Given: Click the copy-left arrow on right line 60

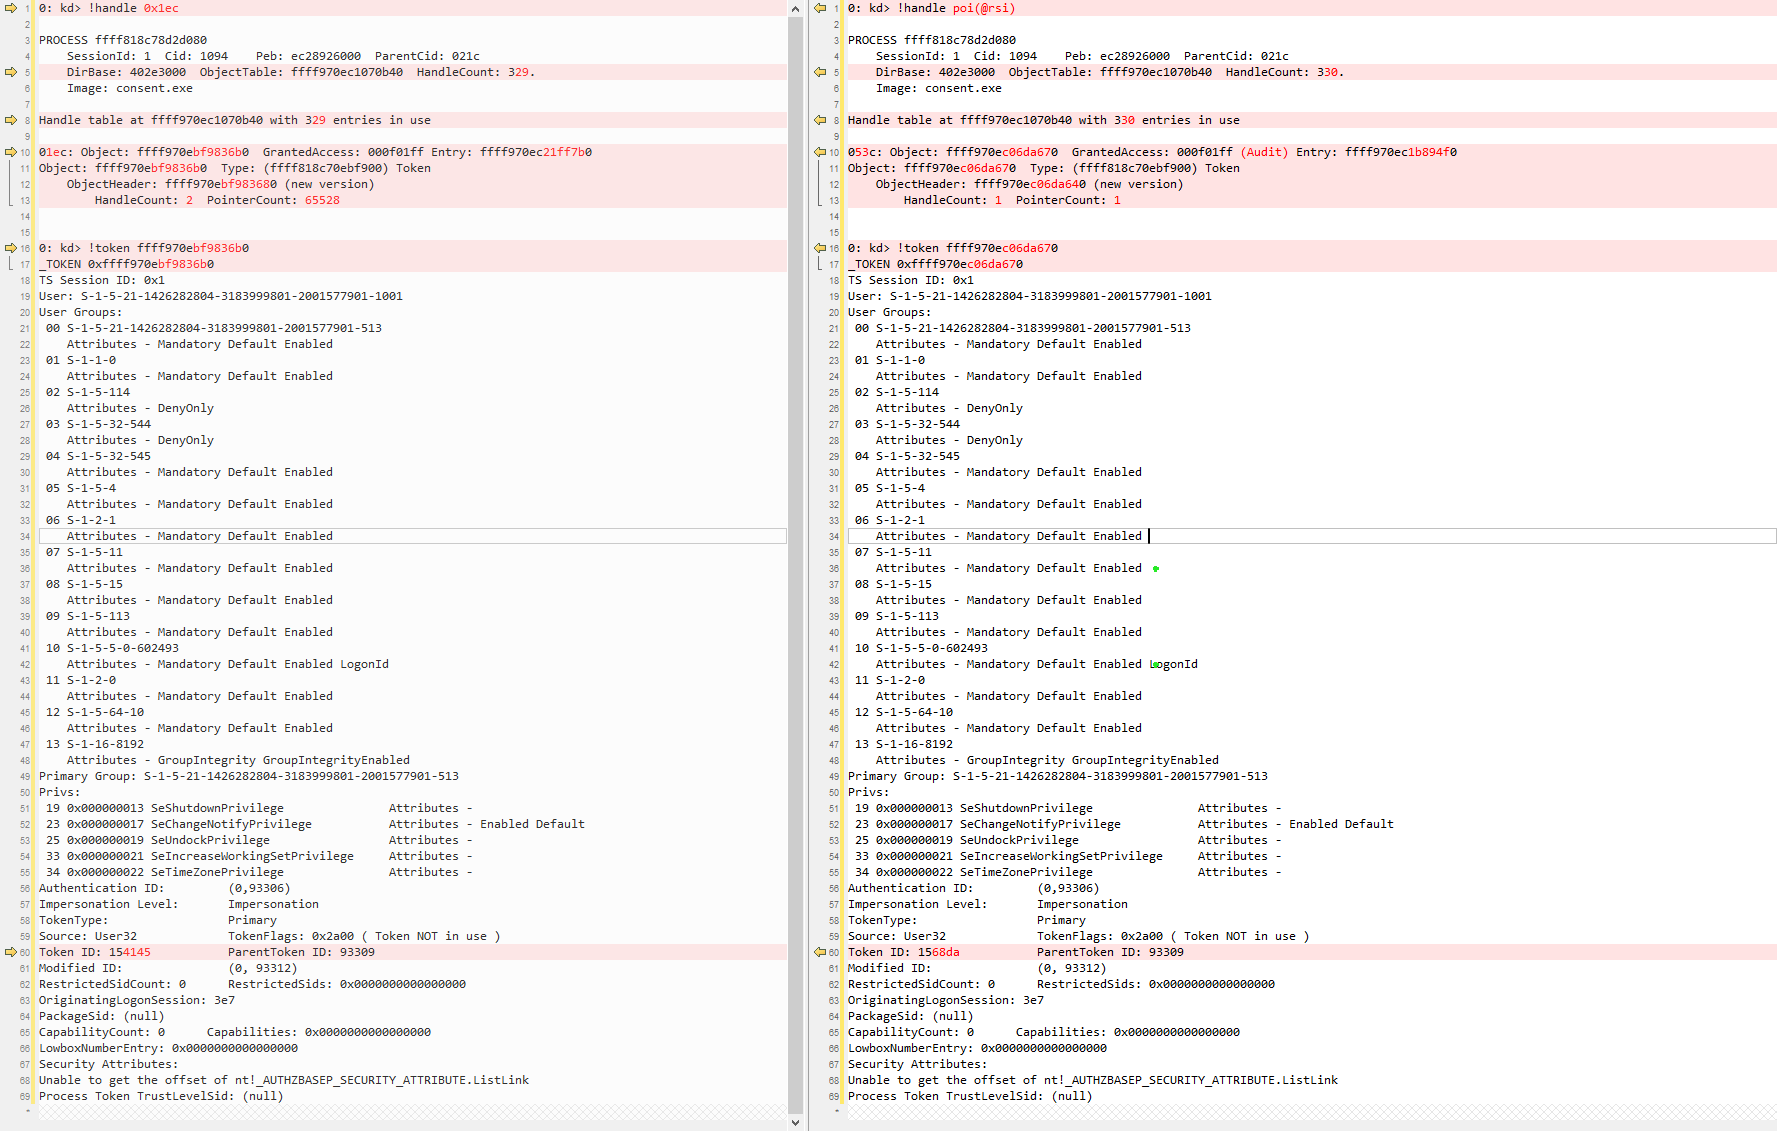Looking at the screenshot, I should [820, 952].
